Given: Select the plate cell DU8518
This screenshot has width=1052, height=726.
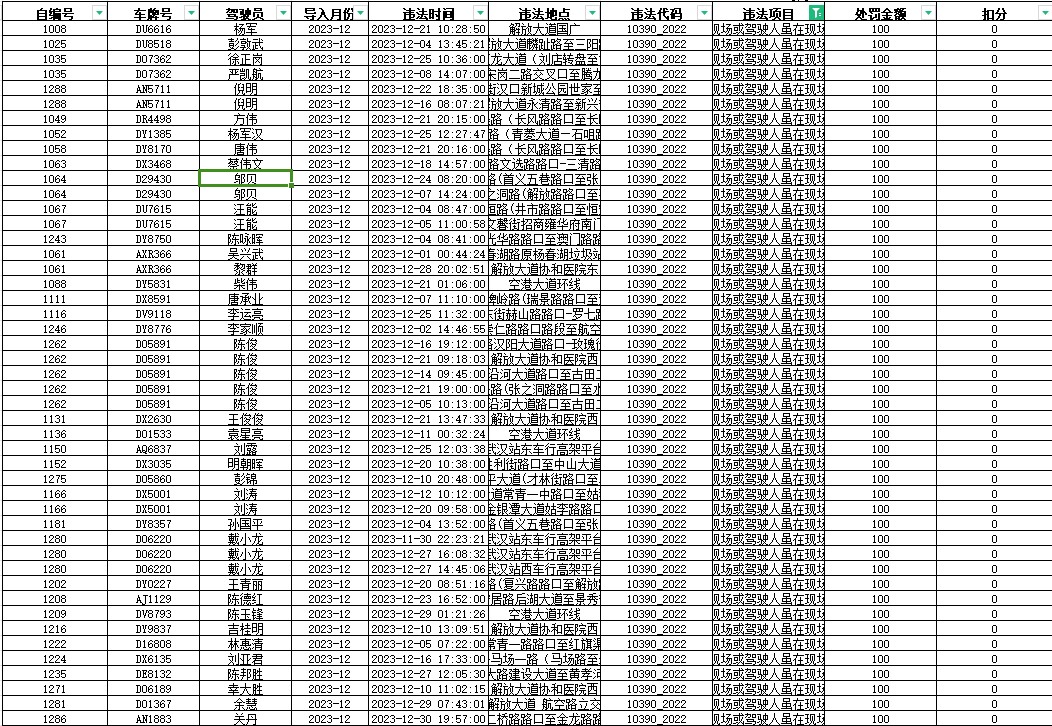Looking at the screenshot, I should (153, 44).
